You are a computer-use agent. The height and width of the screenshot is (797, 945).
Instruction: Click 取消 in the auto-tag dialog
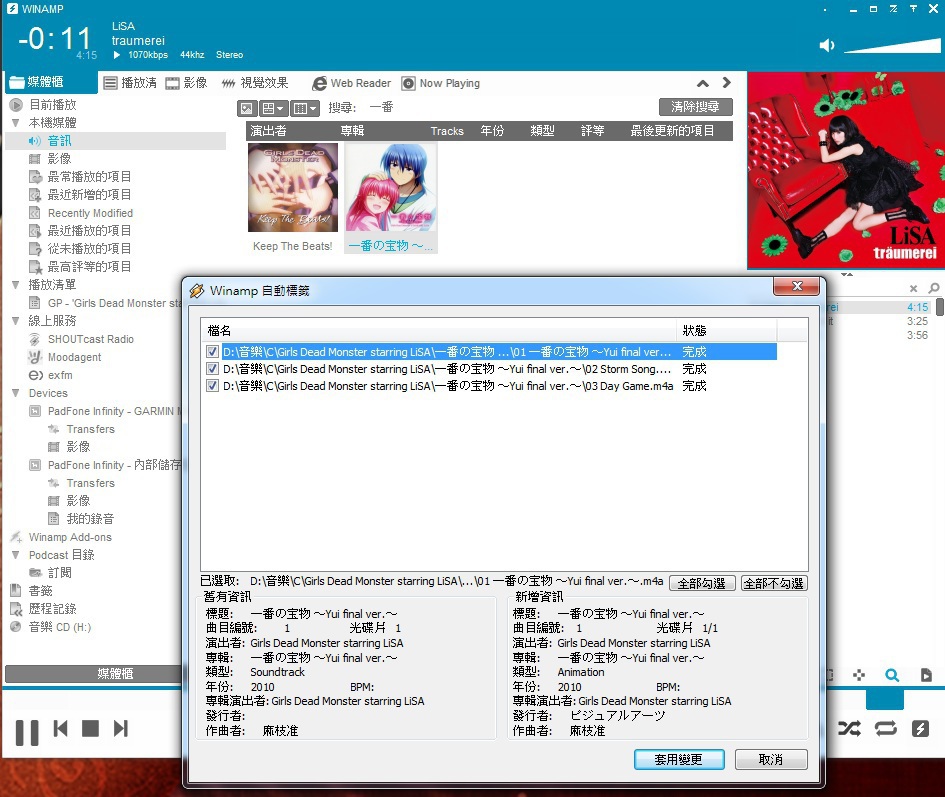click(x=771, y=760)
